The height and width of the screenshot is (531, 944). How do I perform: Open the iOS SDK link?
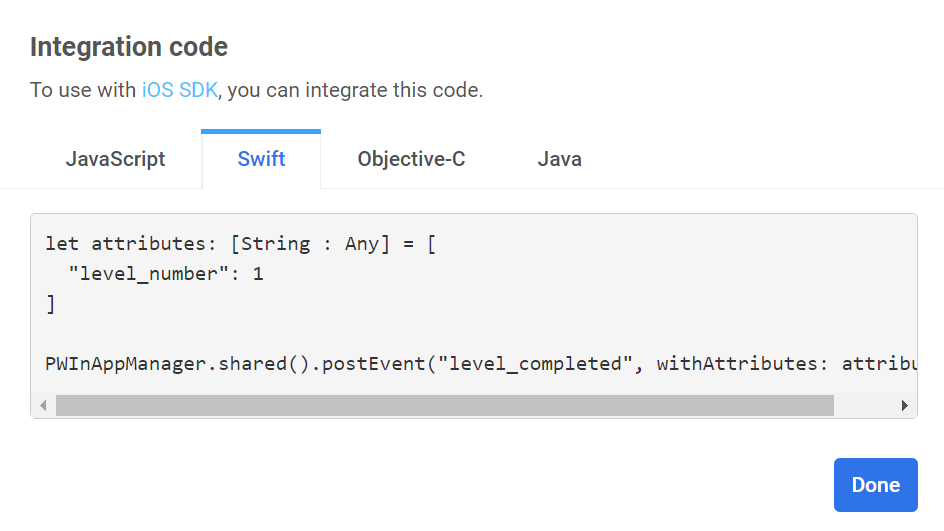(x=179, y=90)
